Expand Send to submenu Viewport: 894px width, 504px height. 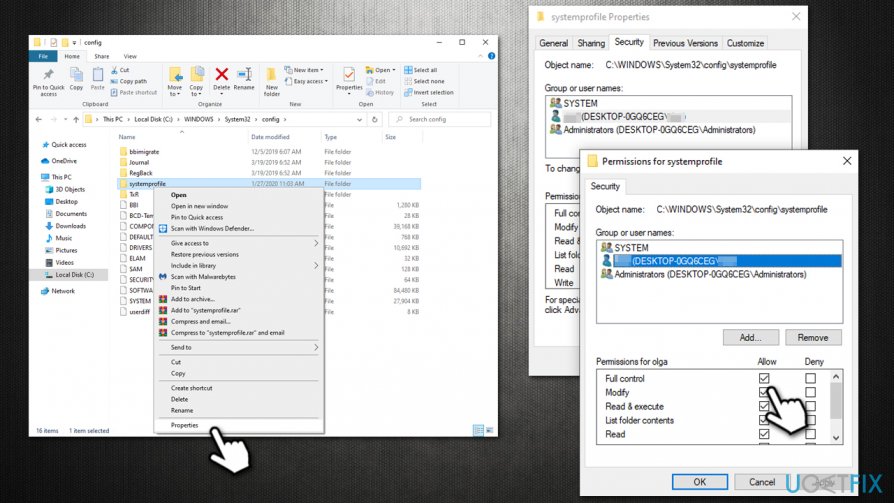[316, 347]
